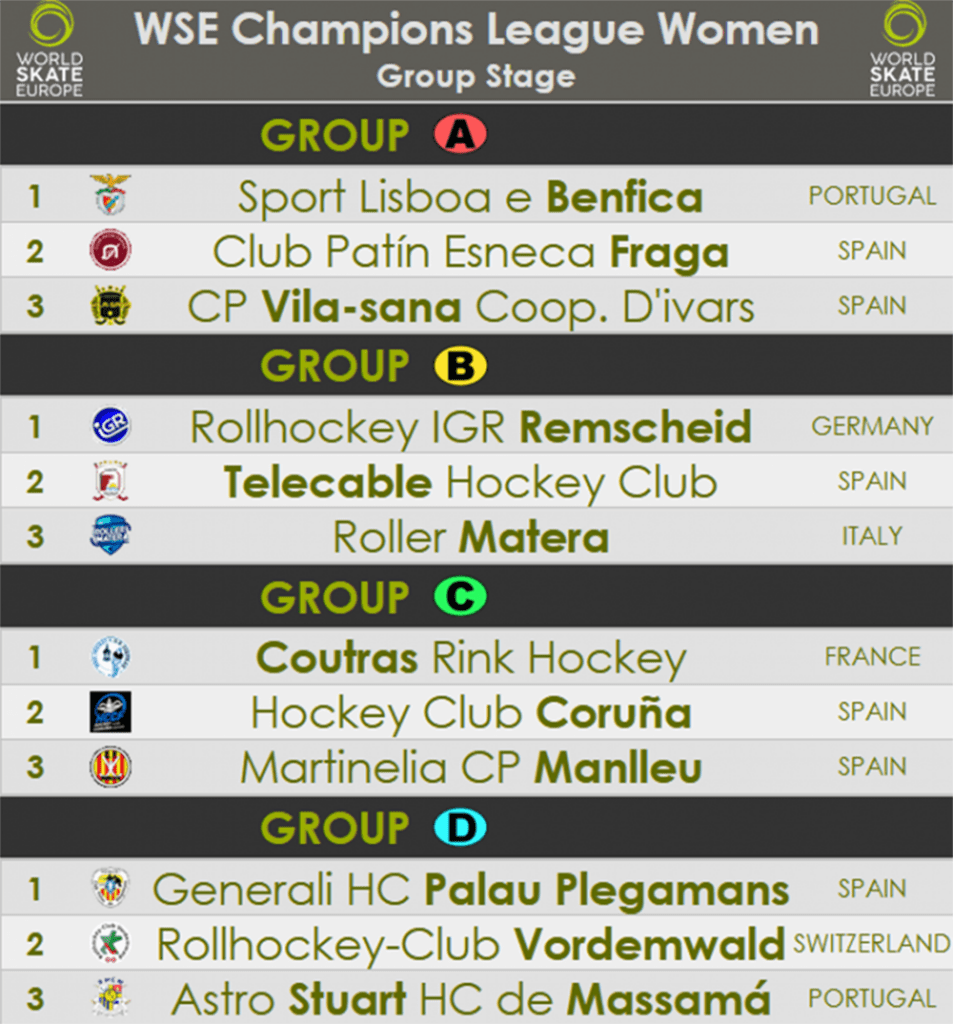This screenshot has height=1024, width=953.
Task: Click the Telecable Hockey Club crest
Action: 110,481
